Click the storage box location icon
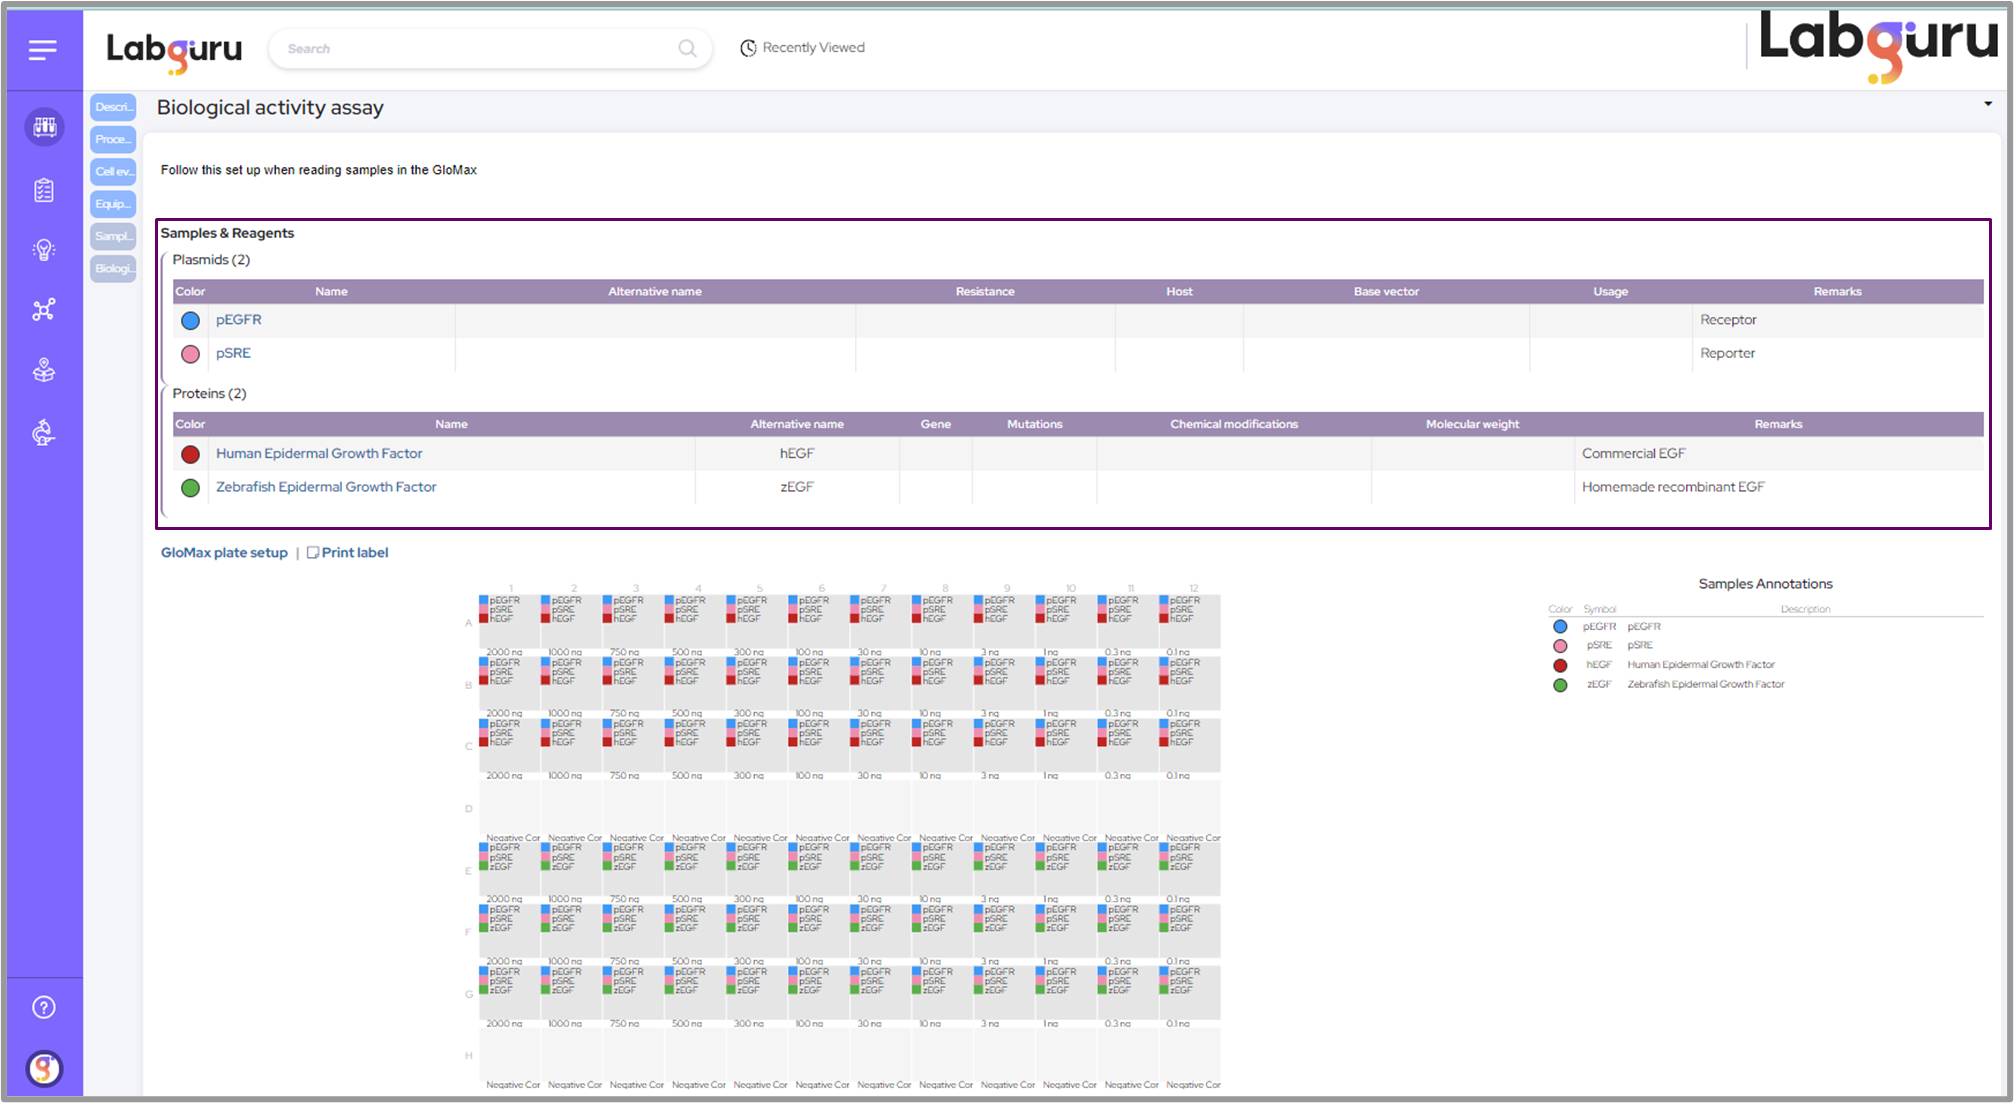The height and width of the screenshot is (1103, 2014). [x=44, y=371]
